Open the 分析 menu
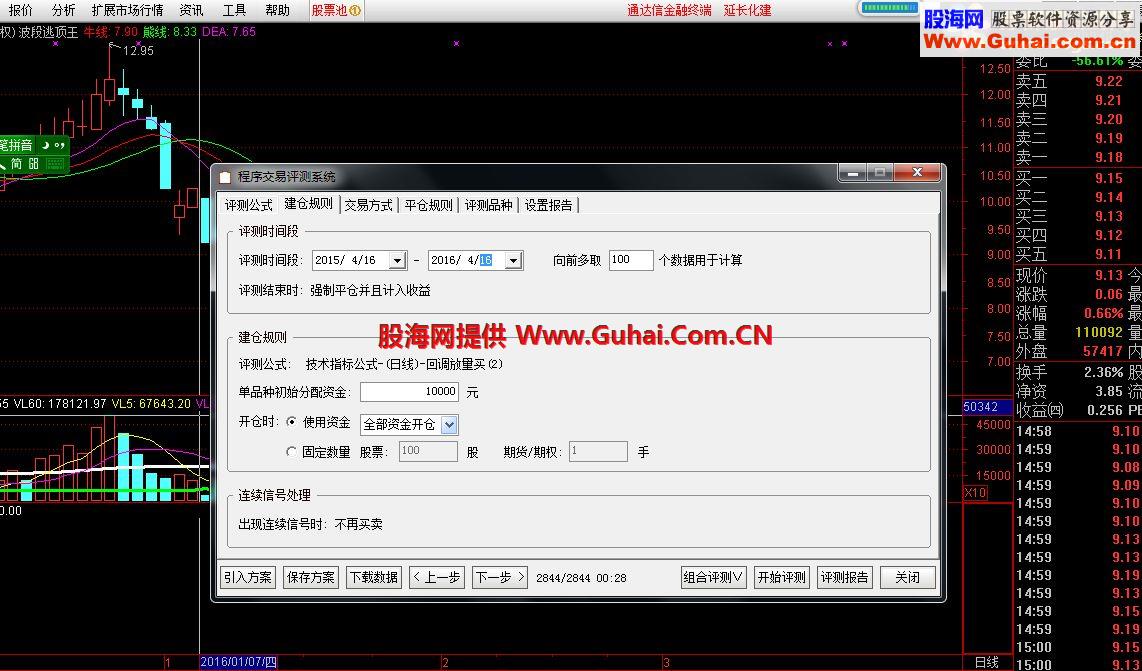This screenshot has height=671, width=1142. pos(63,10)
